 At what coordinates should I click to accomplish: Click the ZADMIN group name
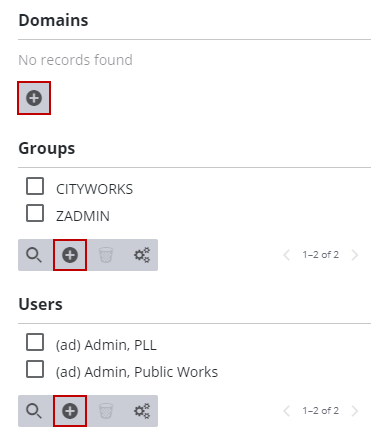(x=83, y=216)
